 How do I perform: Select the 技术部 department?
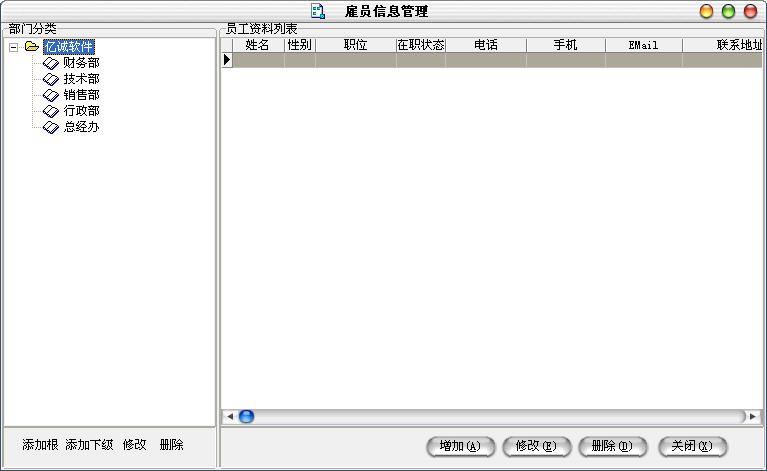pyautogui.click(x=81, y=79)
